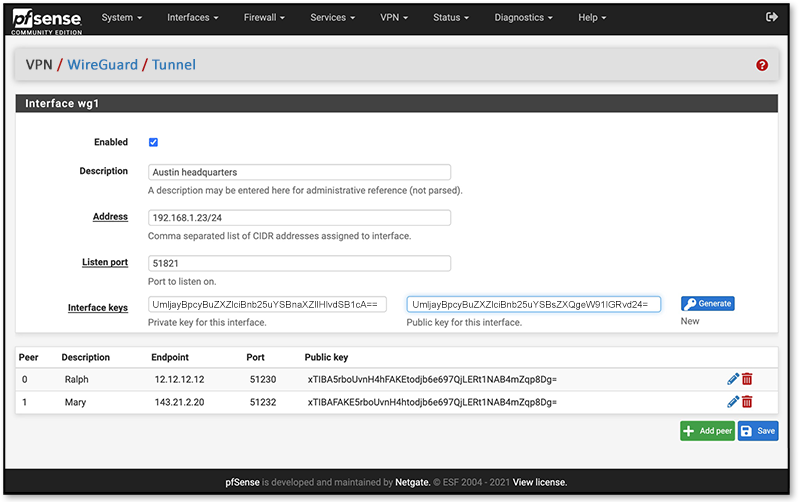Viewport: 800px width, 503px height.
Task: Open the View license link
Action: (x=541, y=483)
